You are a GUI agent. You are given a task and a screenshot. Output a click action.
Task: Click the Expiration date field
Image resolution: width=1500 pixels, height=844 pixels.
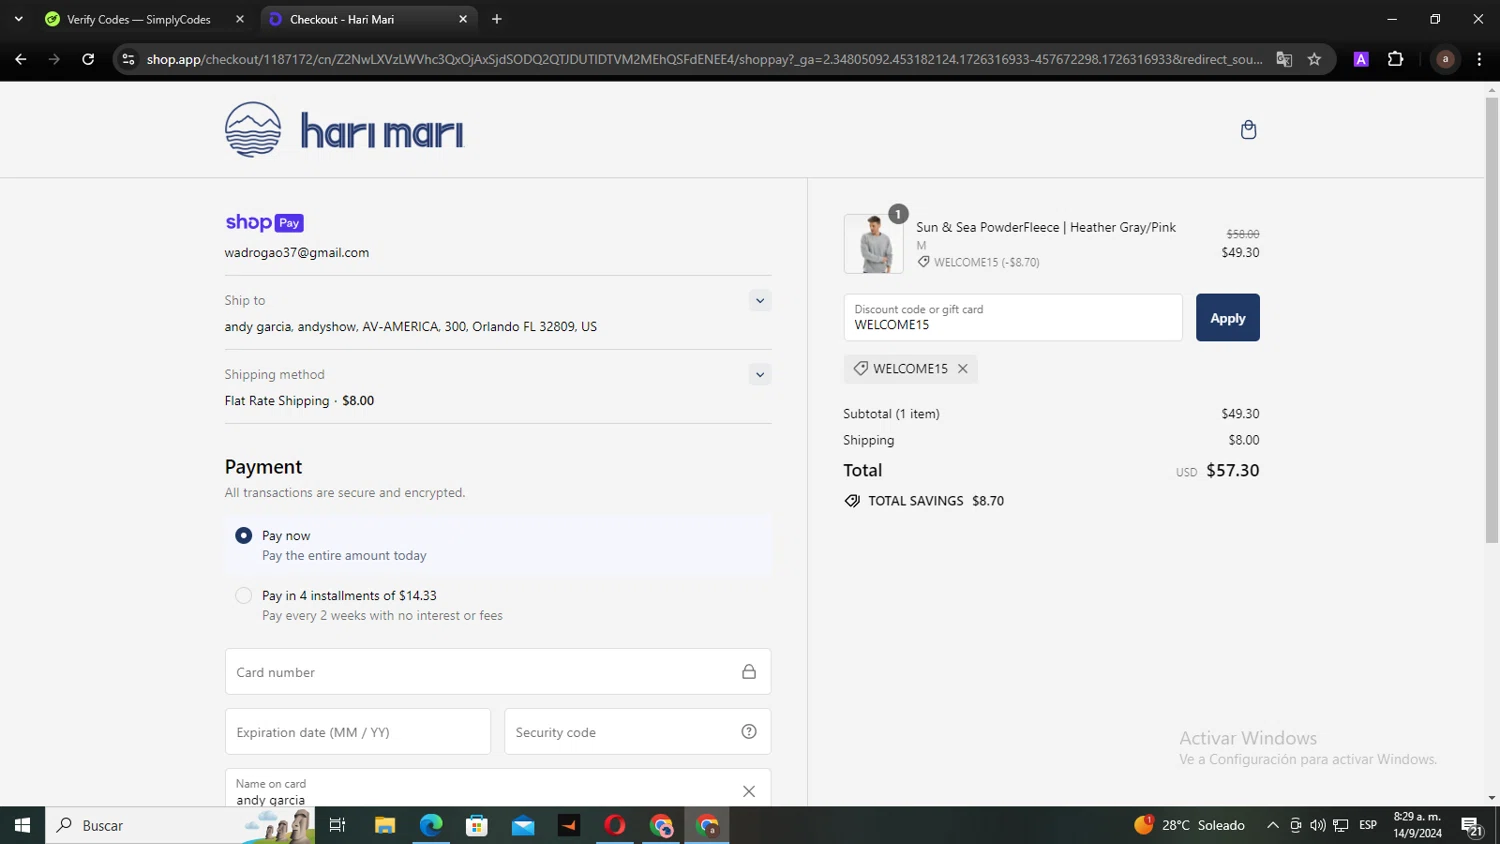[357, 732]
